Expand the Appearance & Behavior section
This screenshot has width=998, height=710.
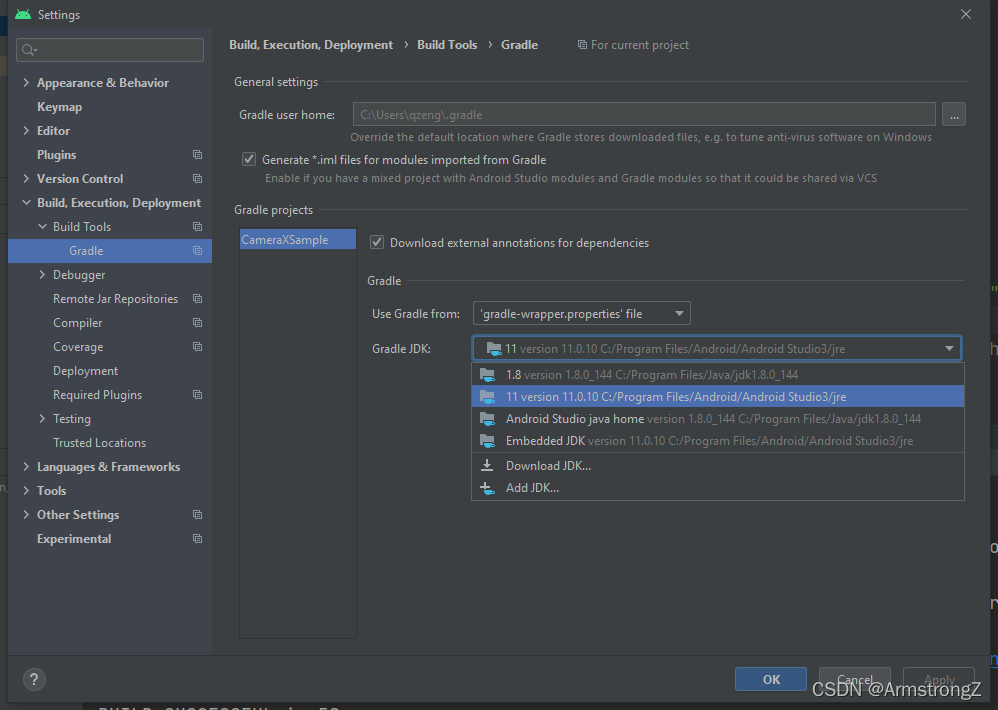[25, 82]
